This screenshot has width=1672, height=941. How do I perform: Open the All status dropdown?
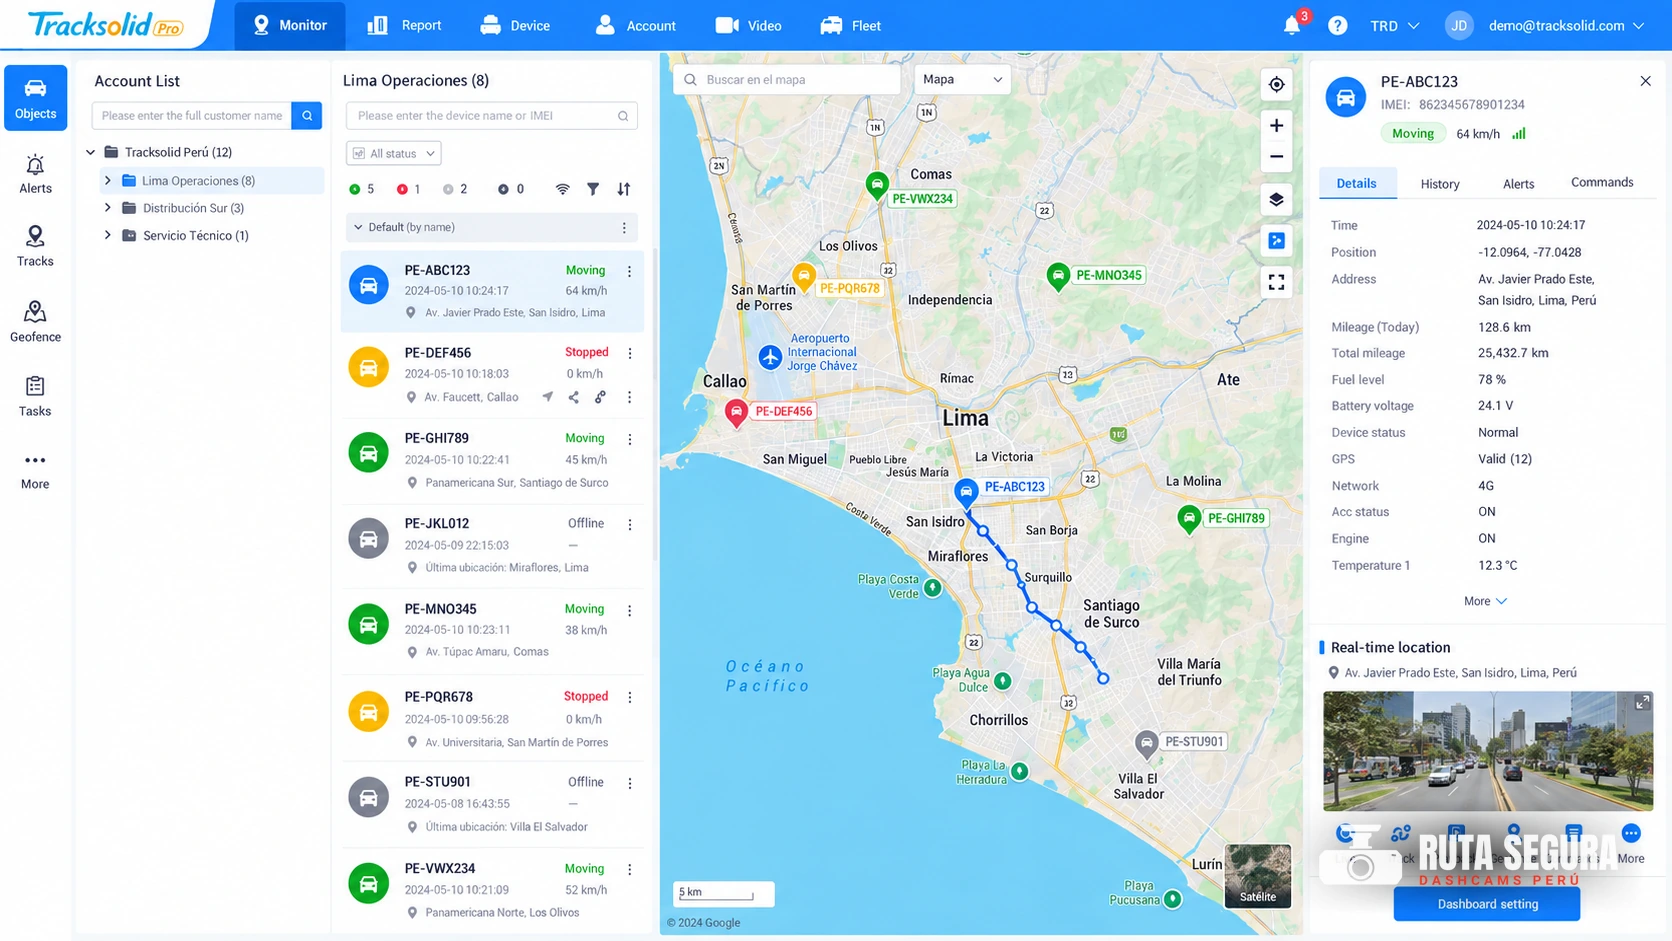point(394,153)
